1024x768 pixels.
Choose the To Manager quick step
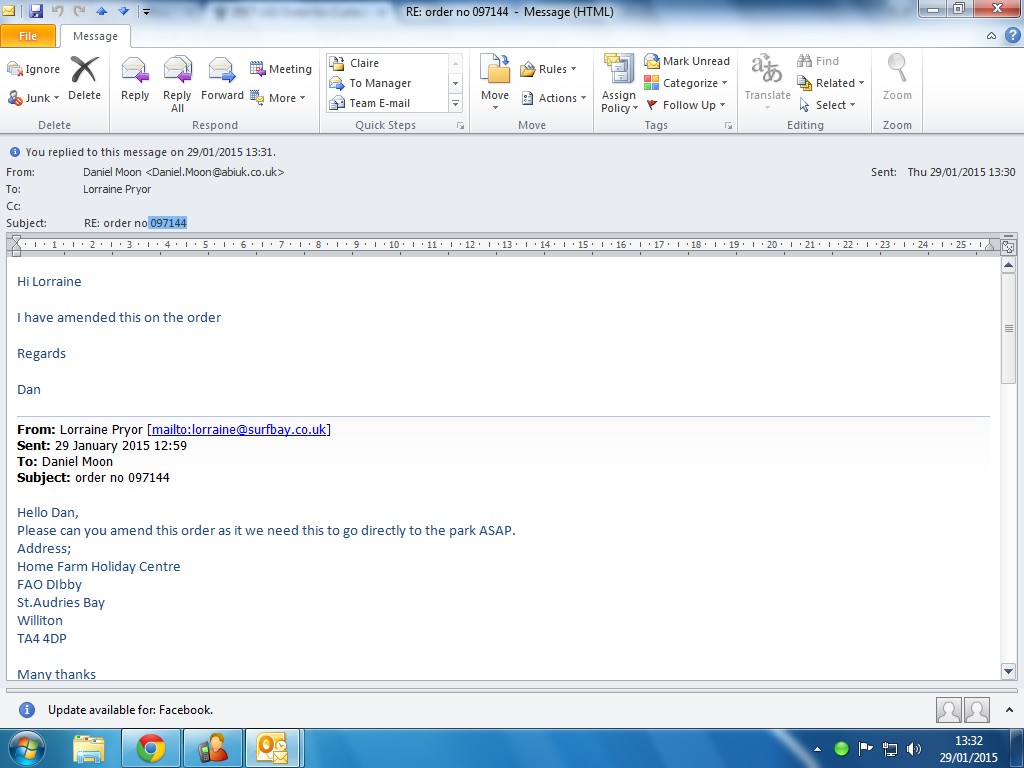click(x=387, y=83)
